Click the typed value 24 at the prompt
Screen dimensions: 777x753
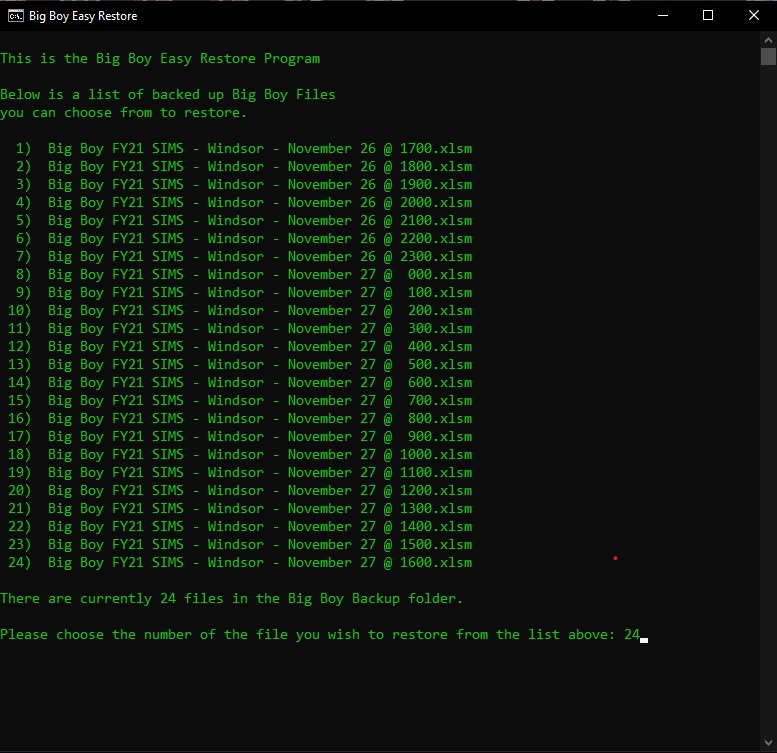[632, 635]
